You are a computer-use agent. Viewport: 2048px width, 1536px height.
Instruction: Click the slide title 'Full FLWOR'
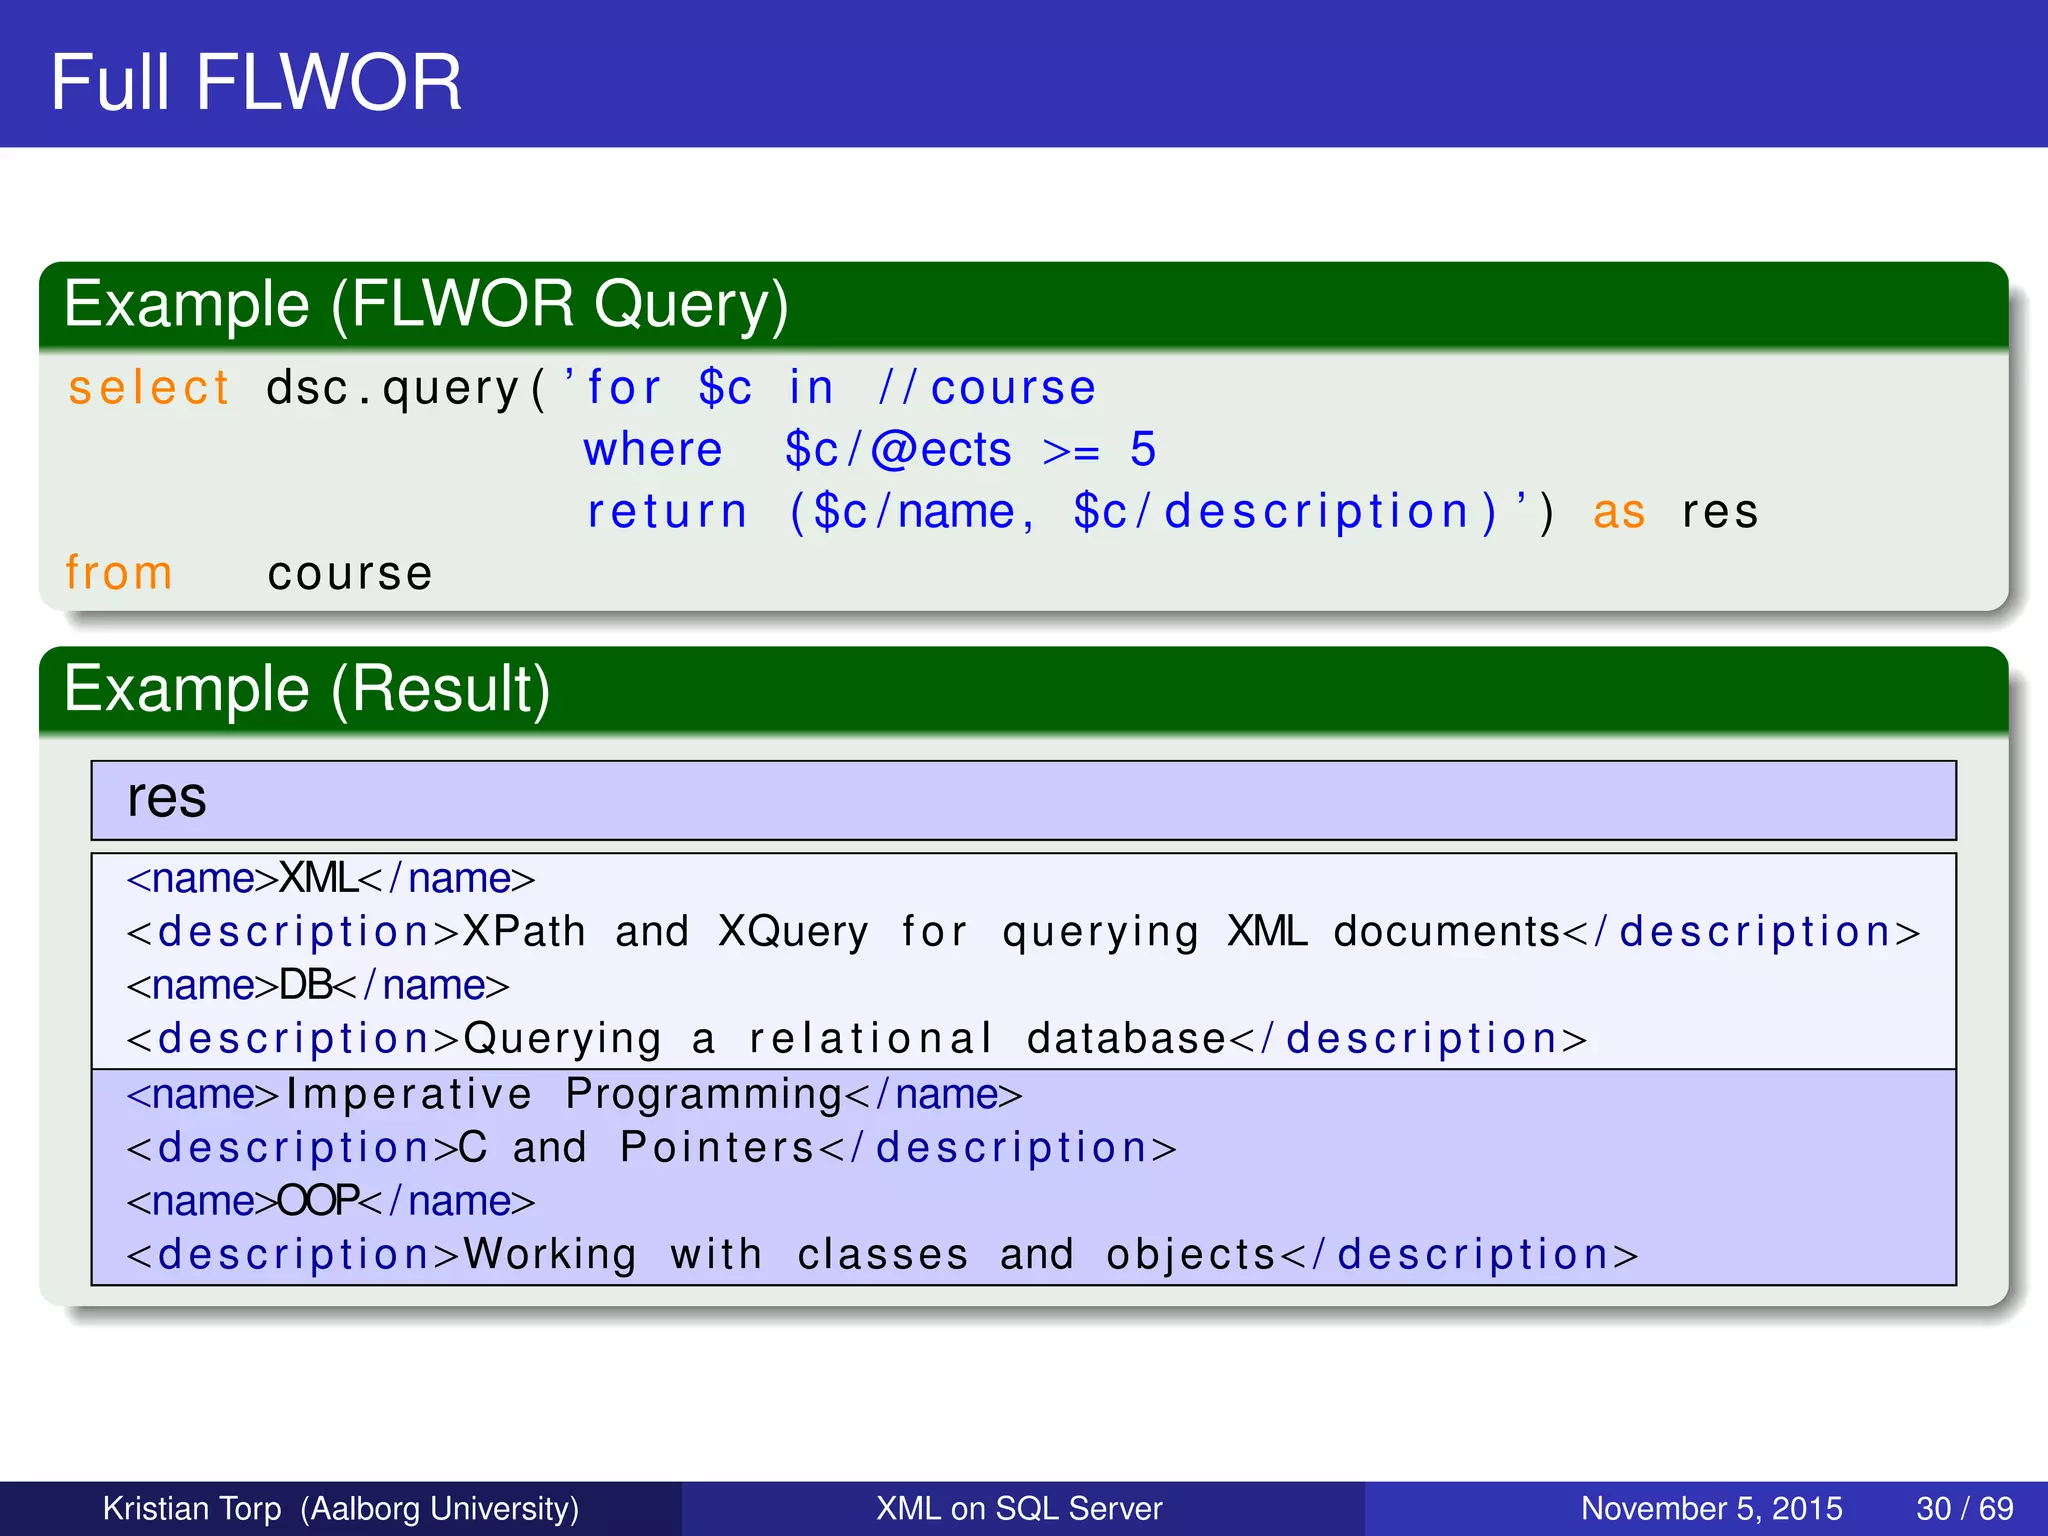256,82
